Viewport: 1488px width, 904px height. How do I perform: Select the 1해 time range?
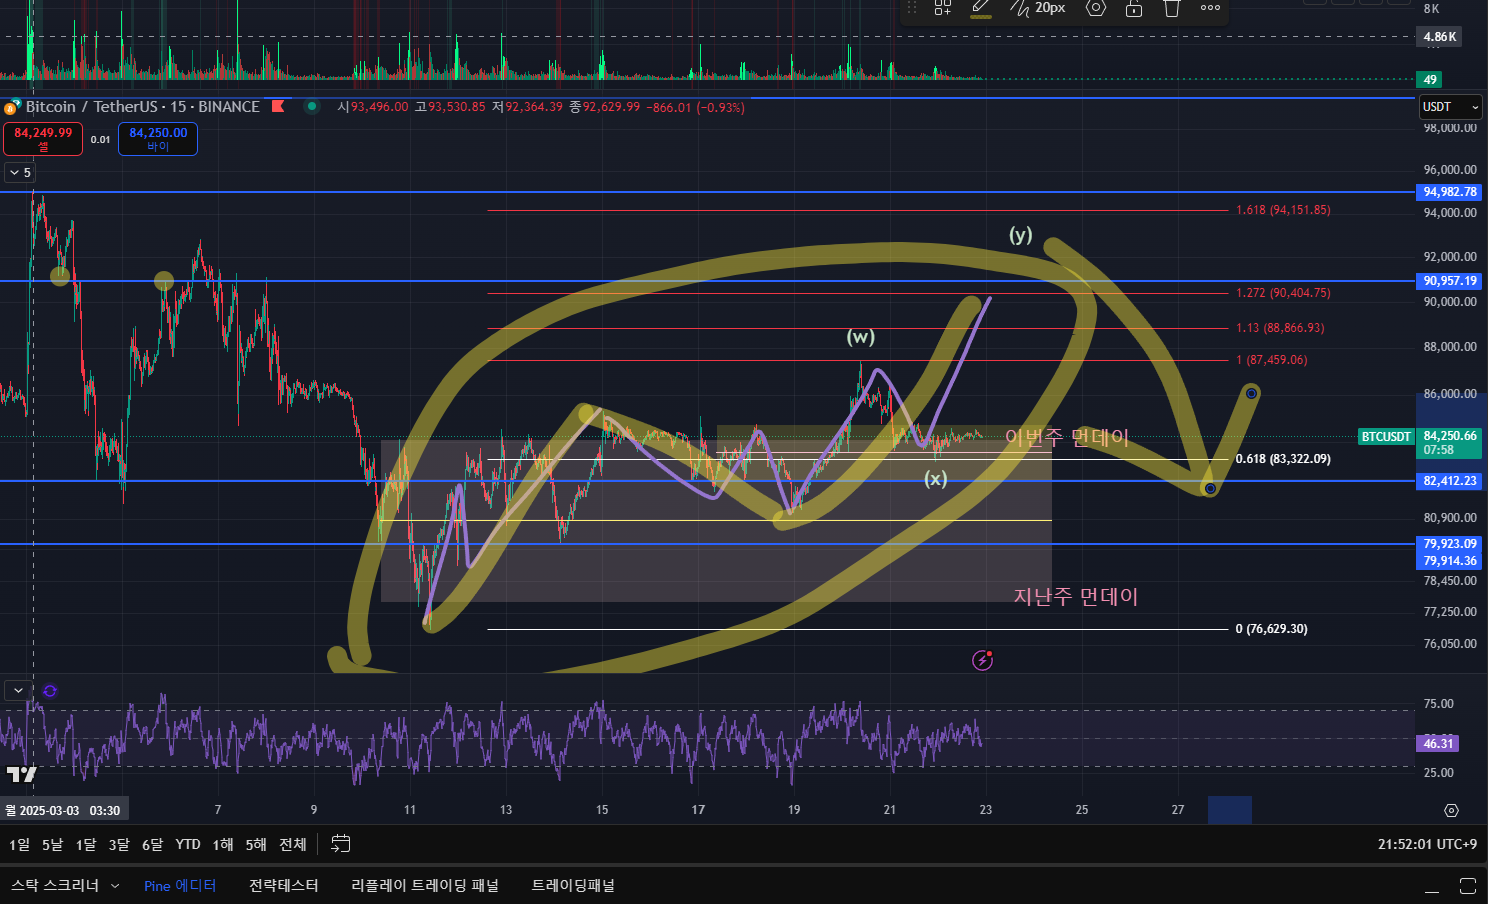[223, 845]
